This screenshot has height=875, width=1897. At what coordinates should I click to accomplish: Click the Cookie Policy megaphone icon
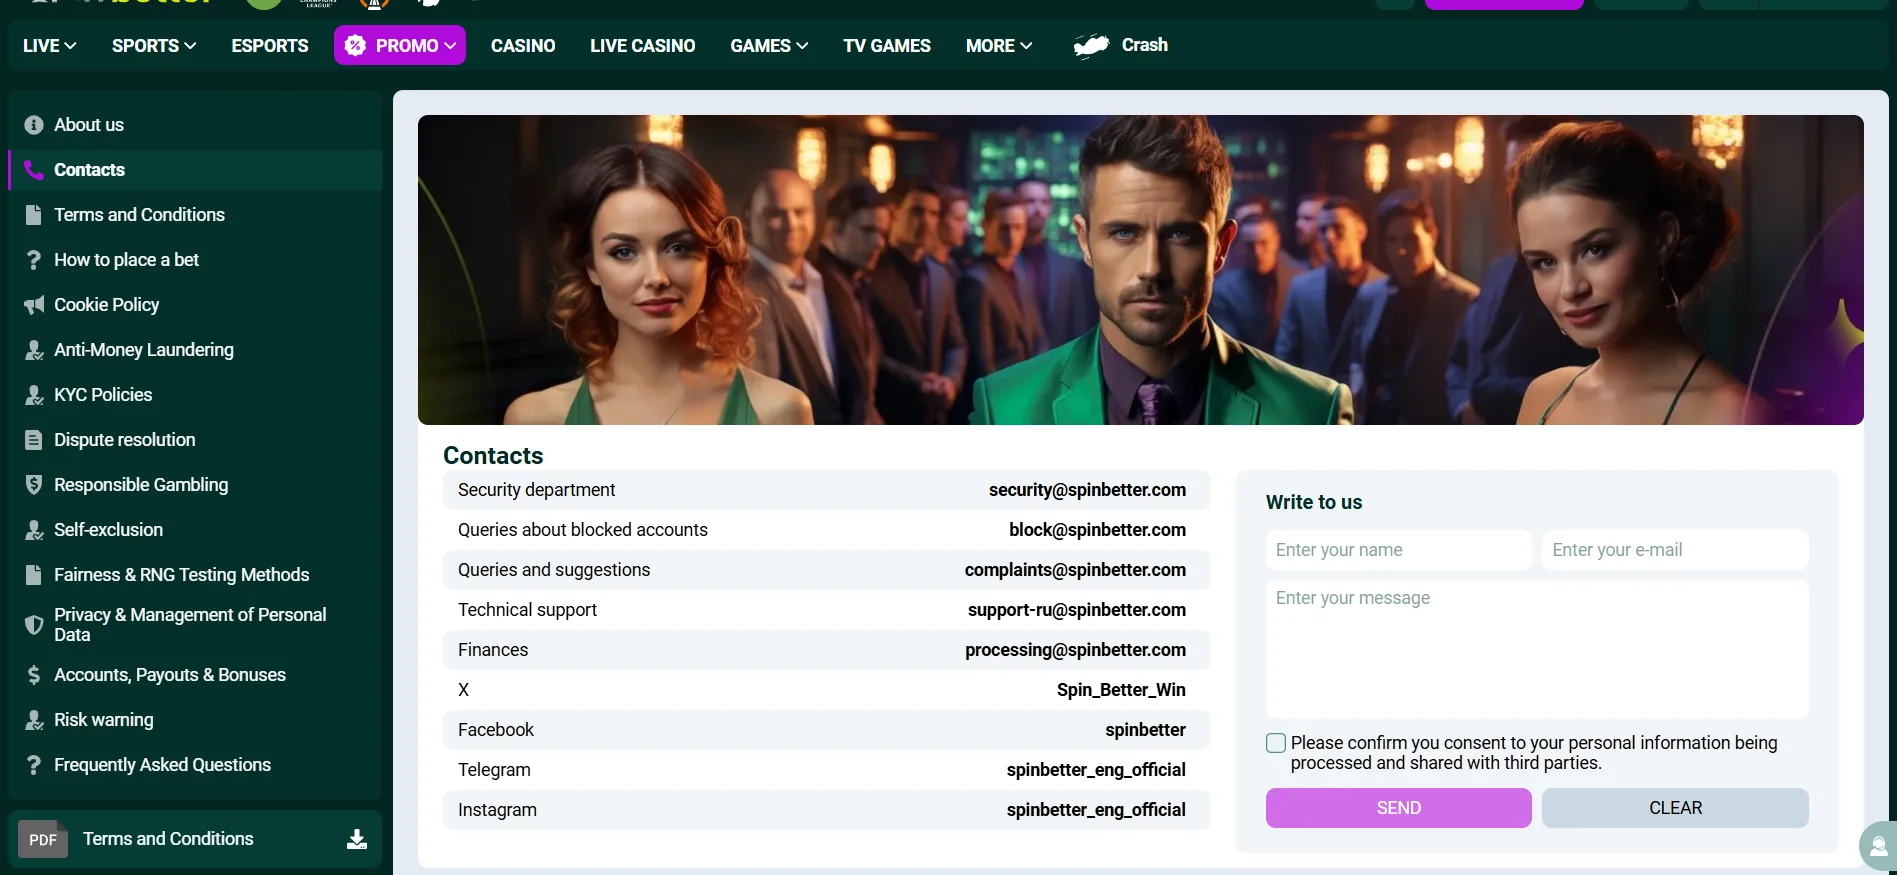click(x=34, y=305)
